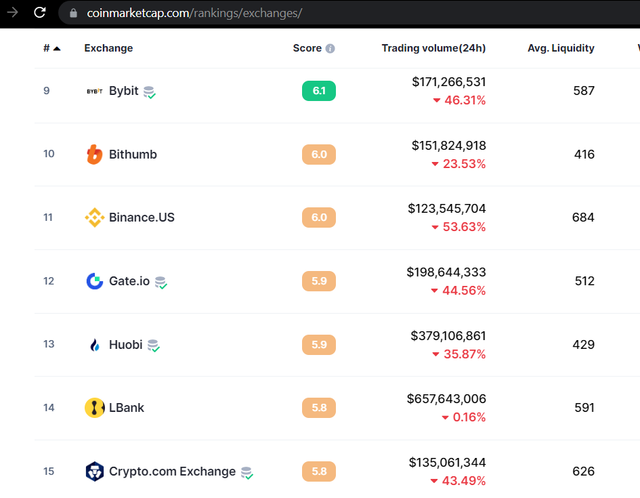
Task: Open the Gate.io exchange link
Action: pyautogui.click(x=129, y=281)
